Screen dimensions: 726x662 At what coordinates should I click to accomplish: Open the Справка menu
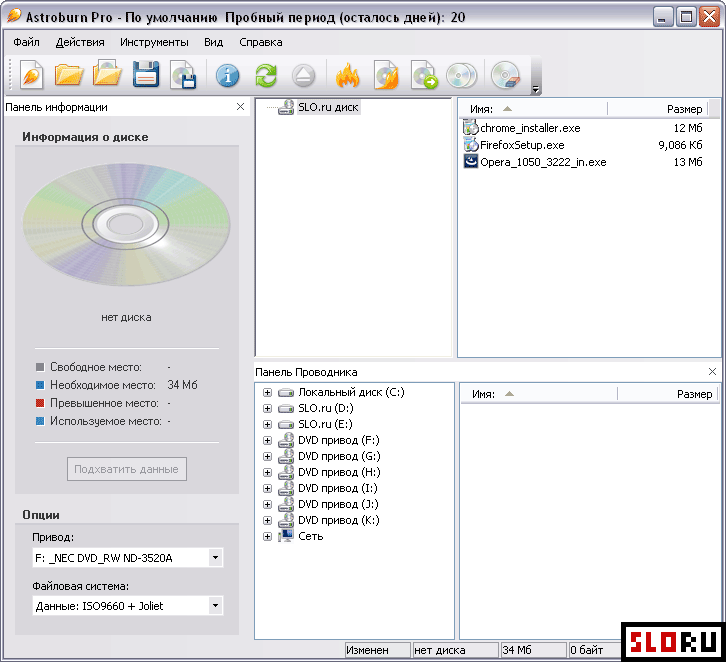pos(261,42)
